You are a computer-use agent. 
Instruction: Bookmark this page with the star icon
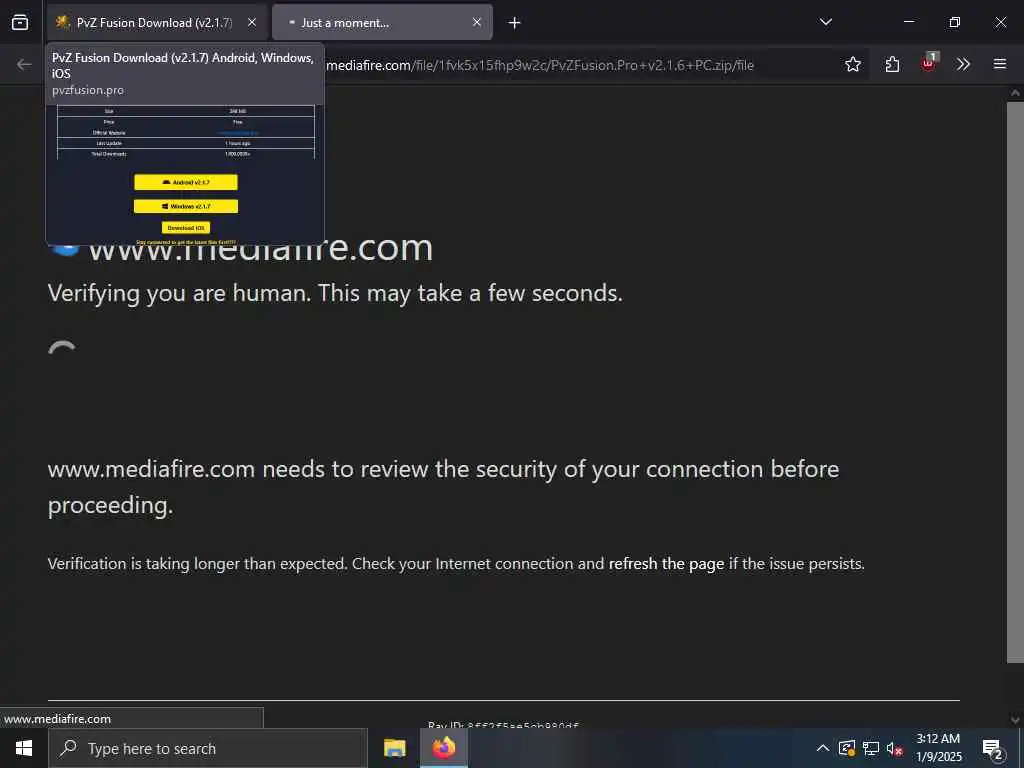pyautogui.click(x=852, y=64)
